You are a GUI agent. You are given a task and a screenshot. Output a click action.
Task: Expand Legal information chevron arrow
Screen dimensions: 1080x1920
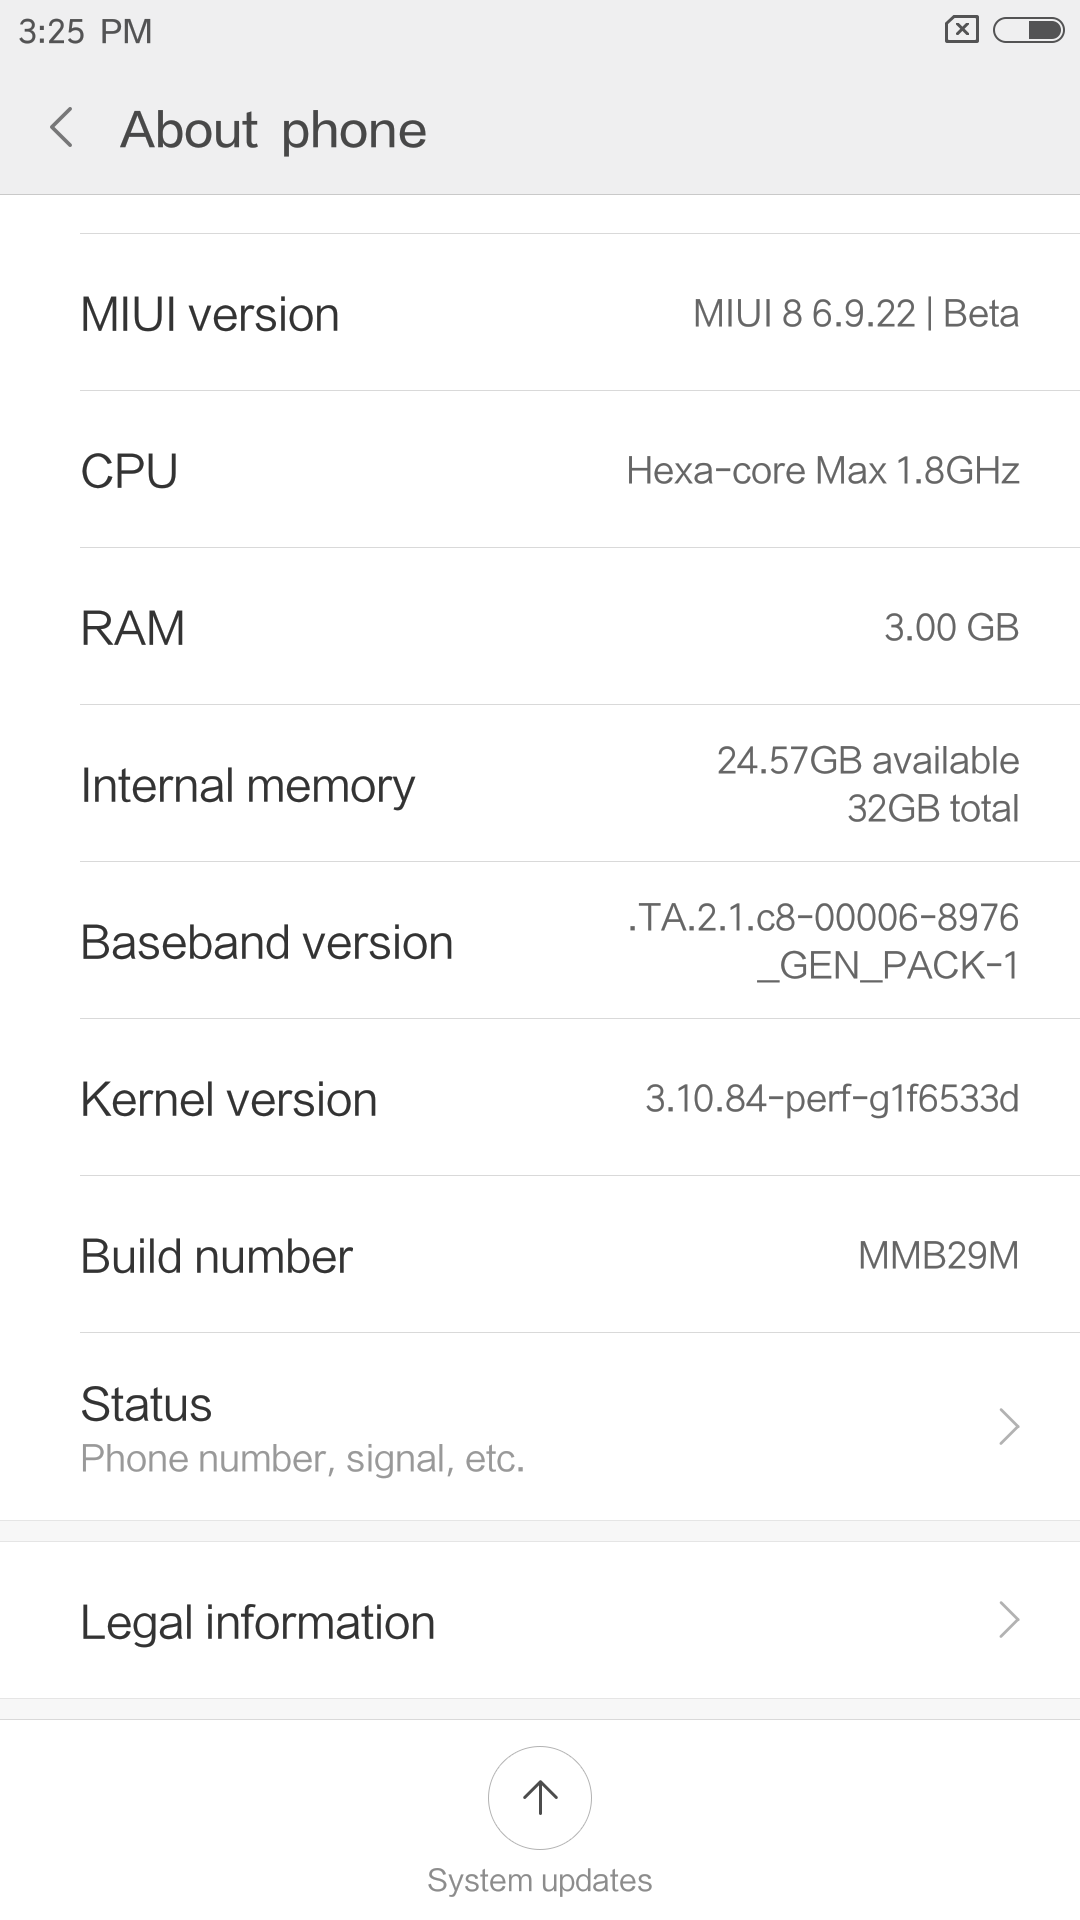click(1009, 1620)
